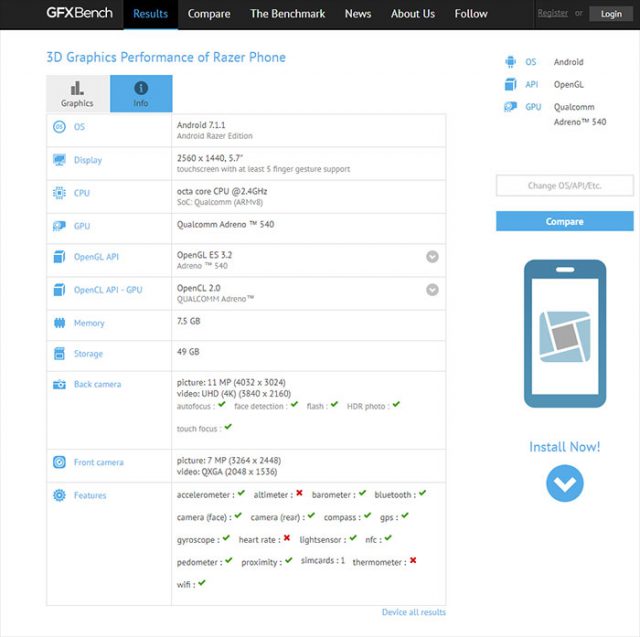Switch to the Graphics tab

point(78,93)
